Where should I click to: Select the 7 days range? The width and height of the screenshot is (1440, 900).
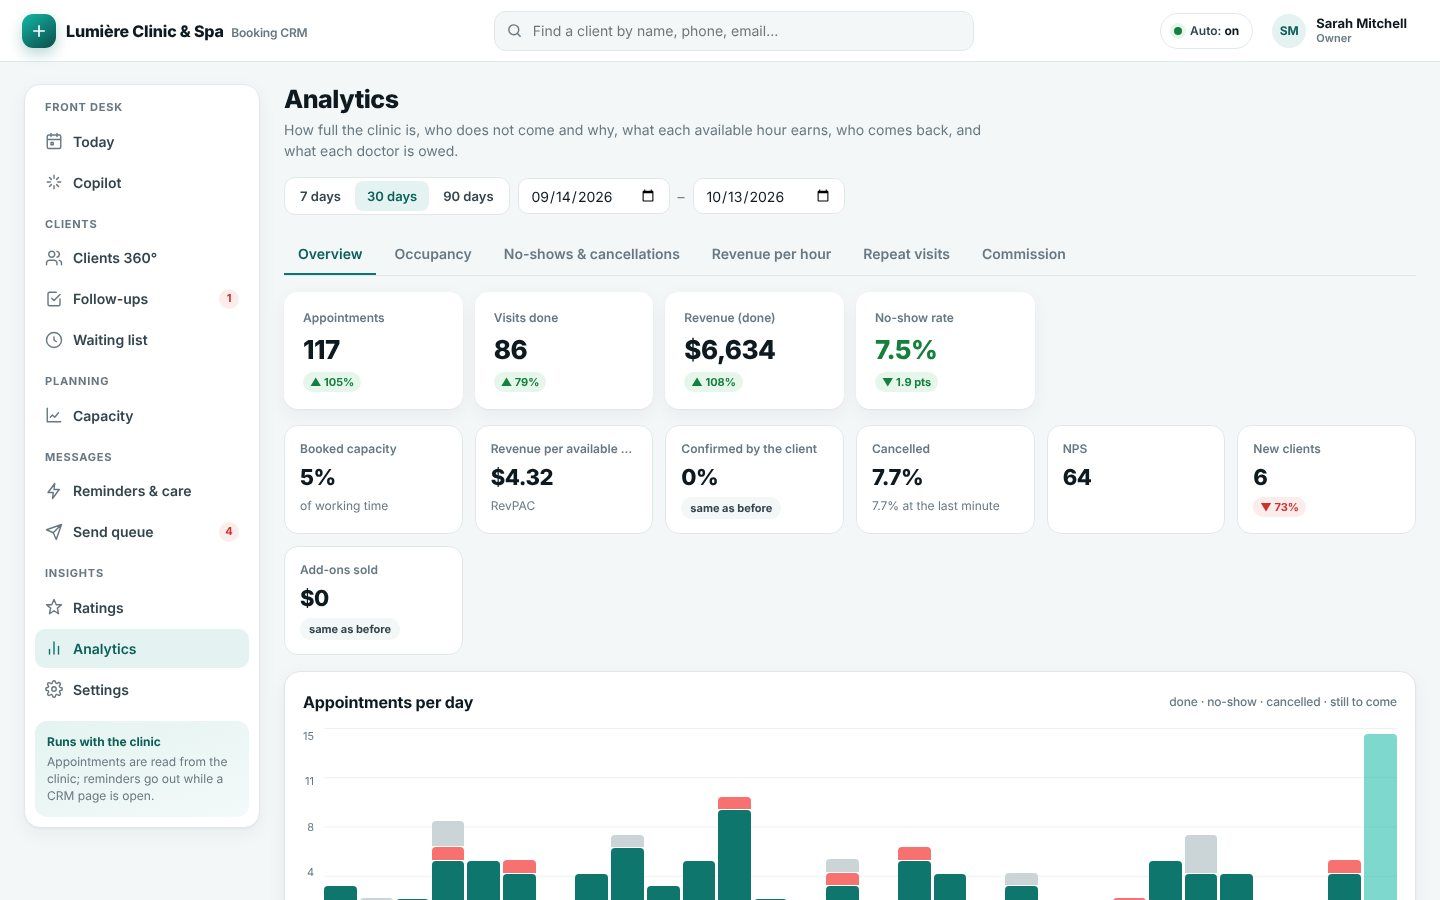click(320, 196)
